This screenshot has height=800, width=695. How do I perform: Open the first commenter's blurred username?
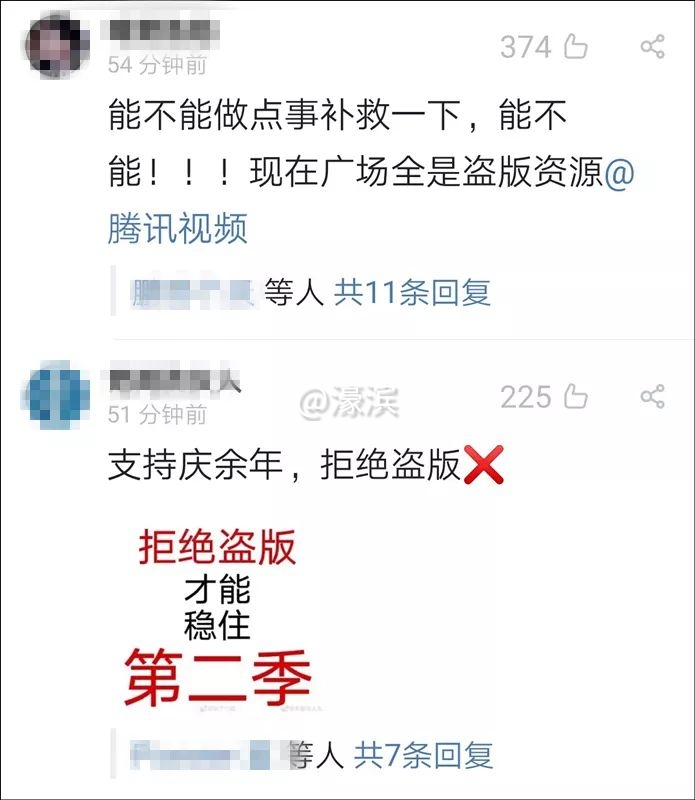coord(164,31)
